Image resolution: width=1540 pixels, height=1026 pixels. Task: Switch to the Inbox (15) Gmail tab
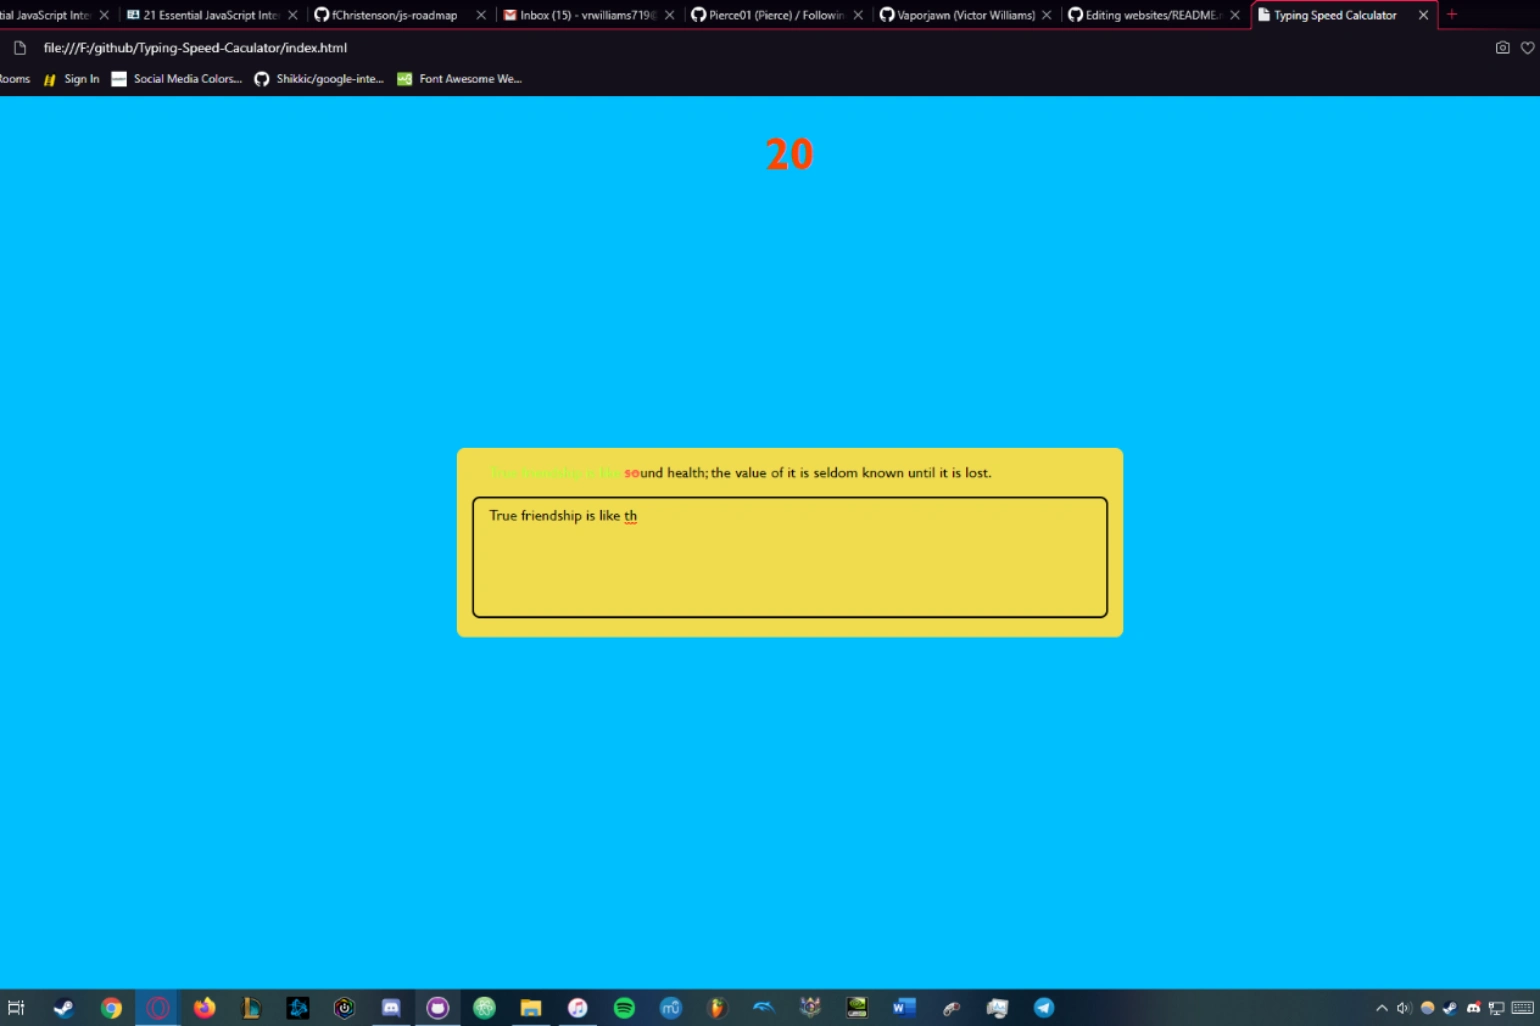pyautogui.click(x=578, y=15)
